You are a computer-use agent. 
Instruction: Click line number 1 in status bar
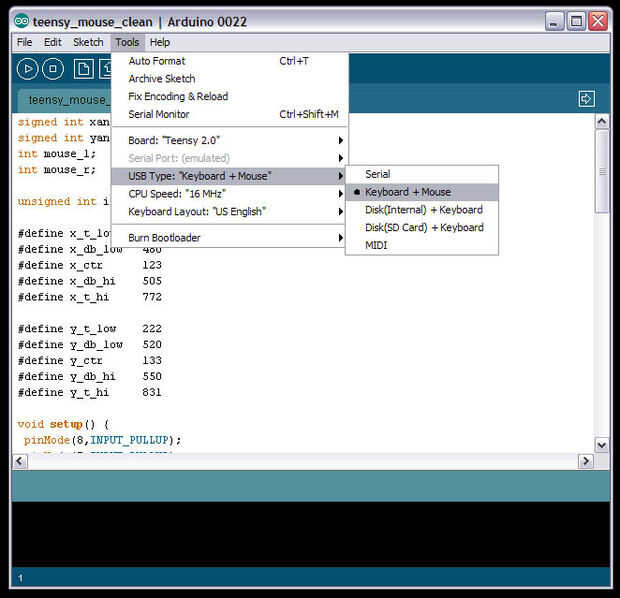(20, 578)
